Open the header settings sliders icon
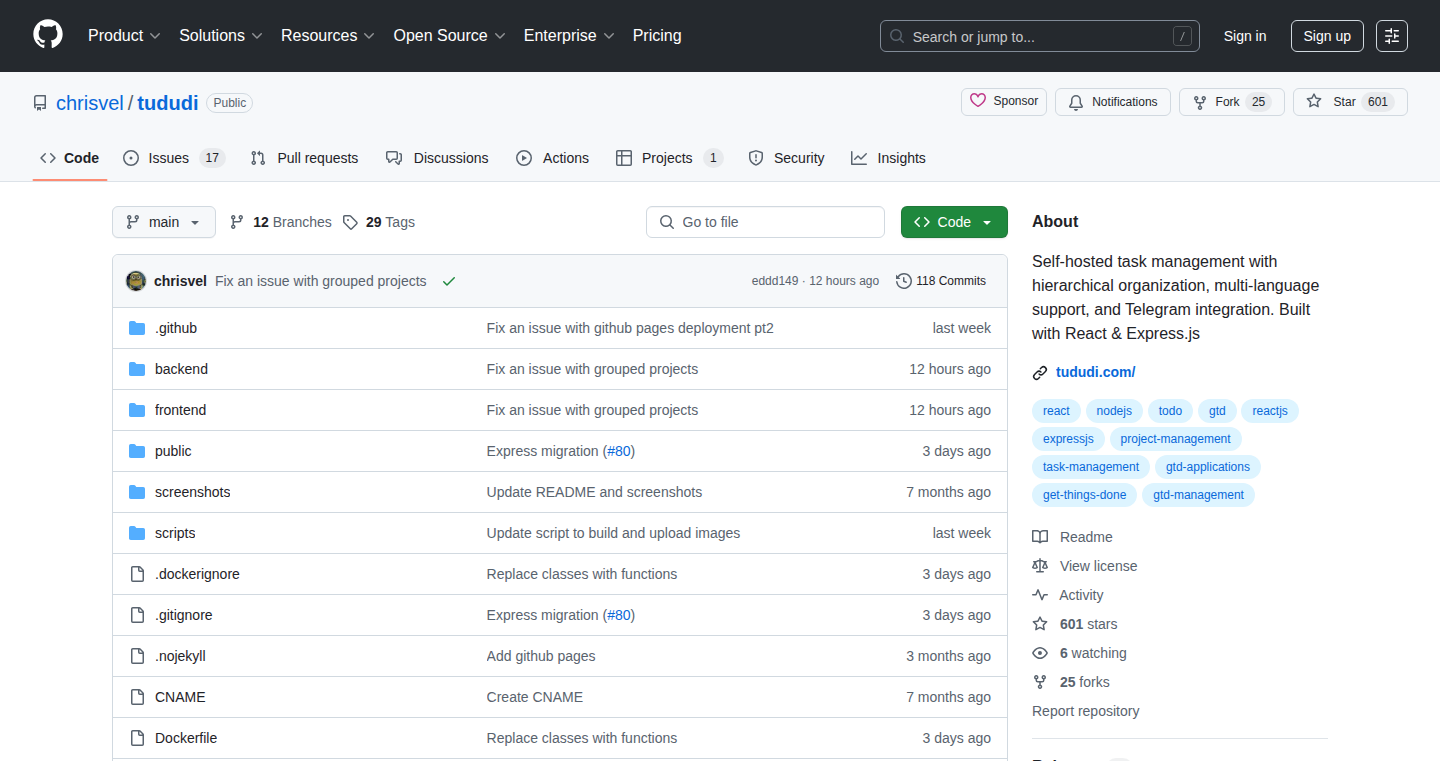1440x761 pixels. click(1392, 36)
